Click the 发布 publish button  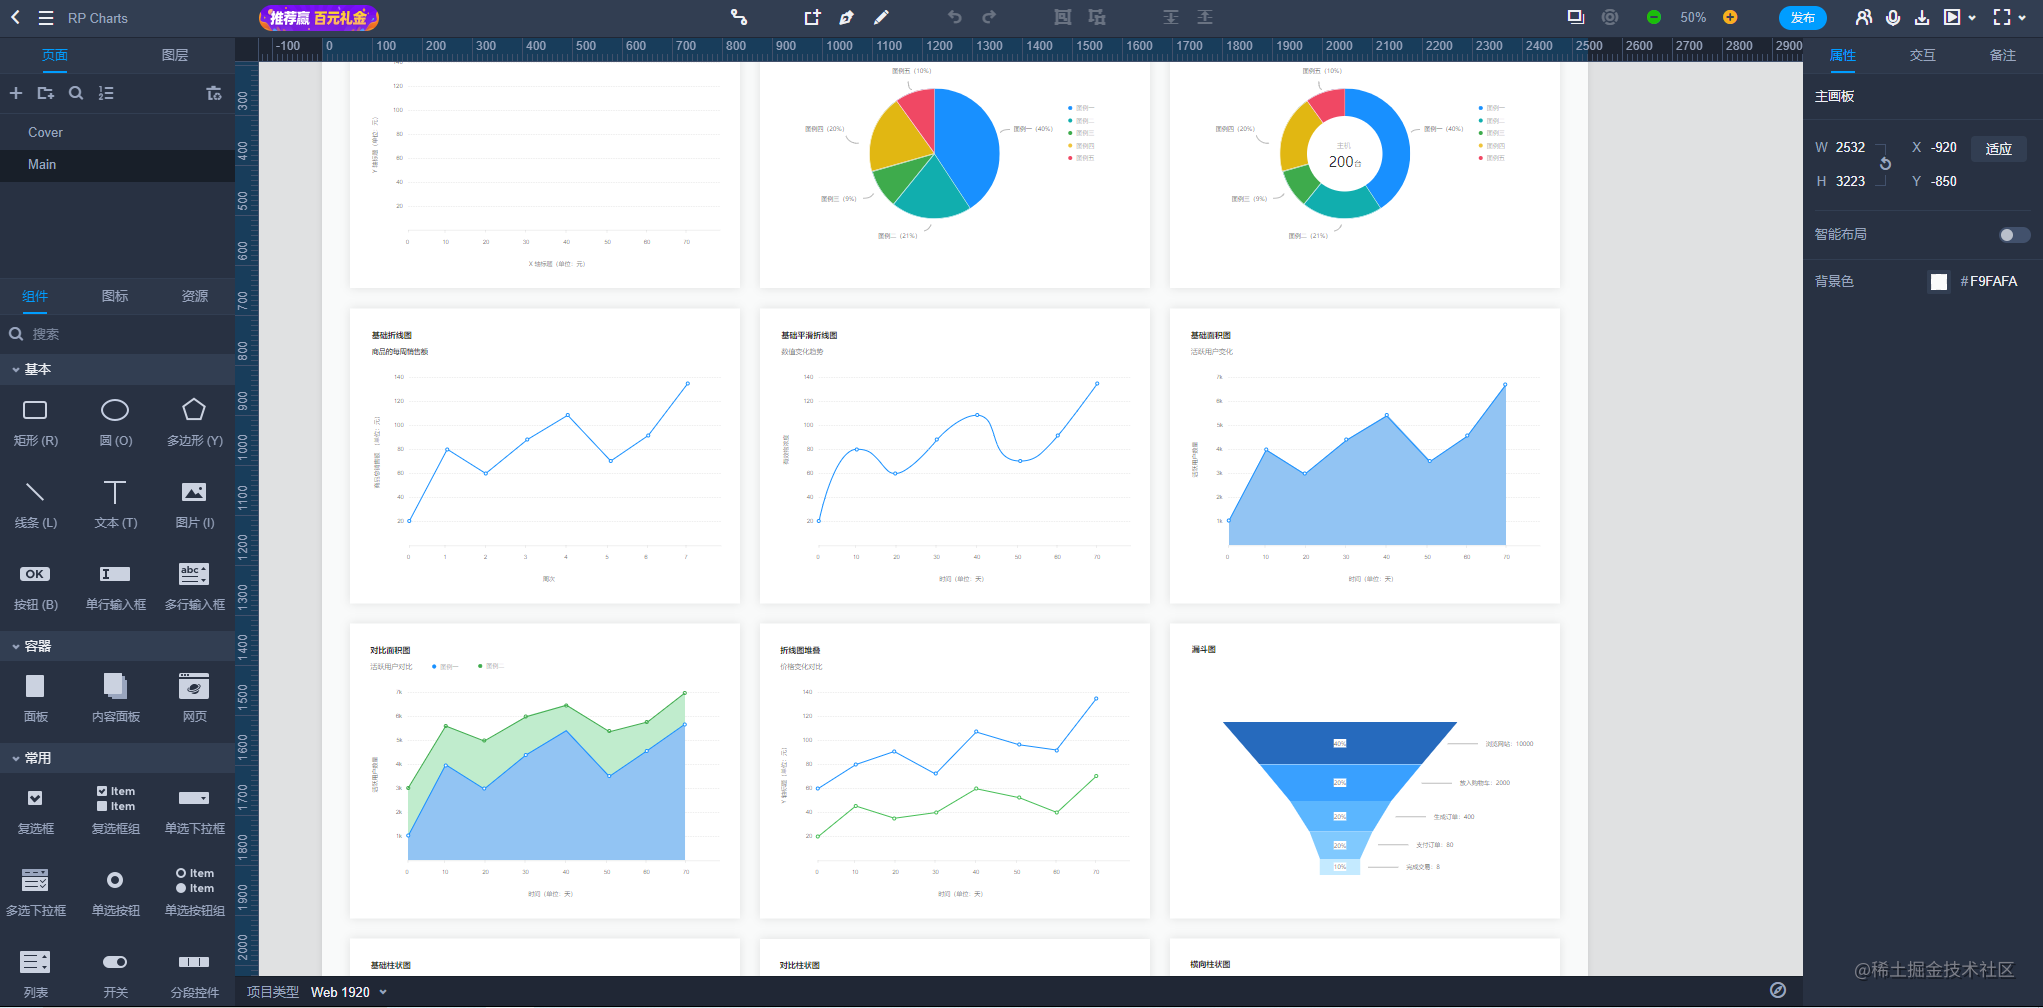(1803, 18)
